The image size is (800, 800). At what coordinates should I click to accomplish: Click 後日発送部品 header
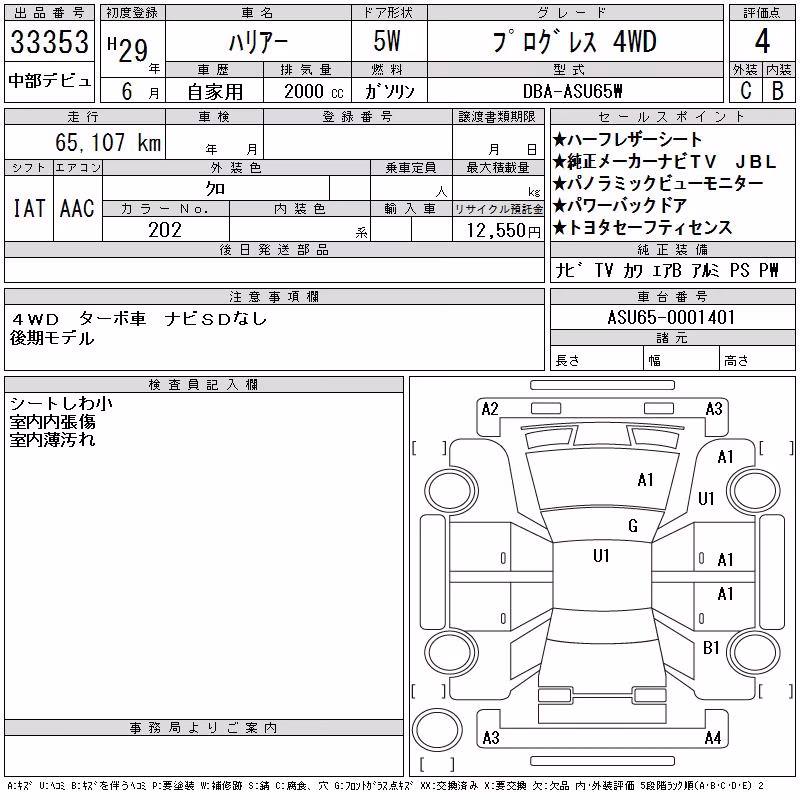click(274, 249)
